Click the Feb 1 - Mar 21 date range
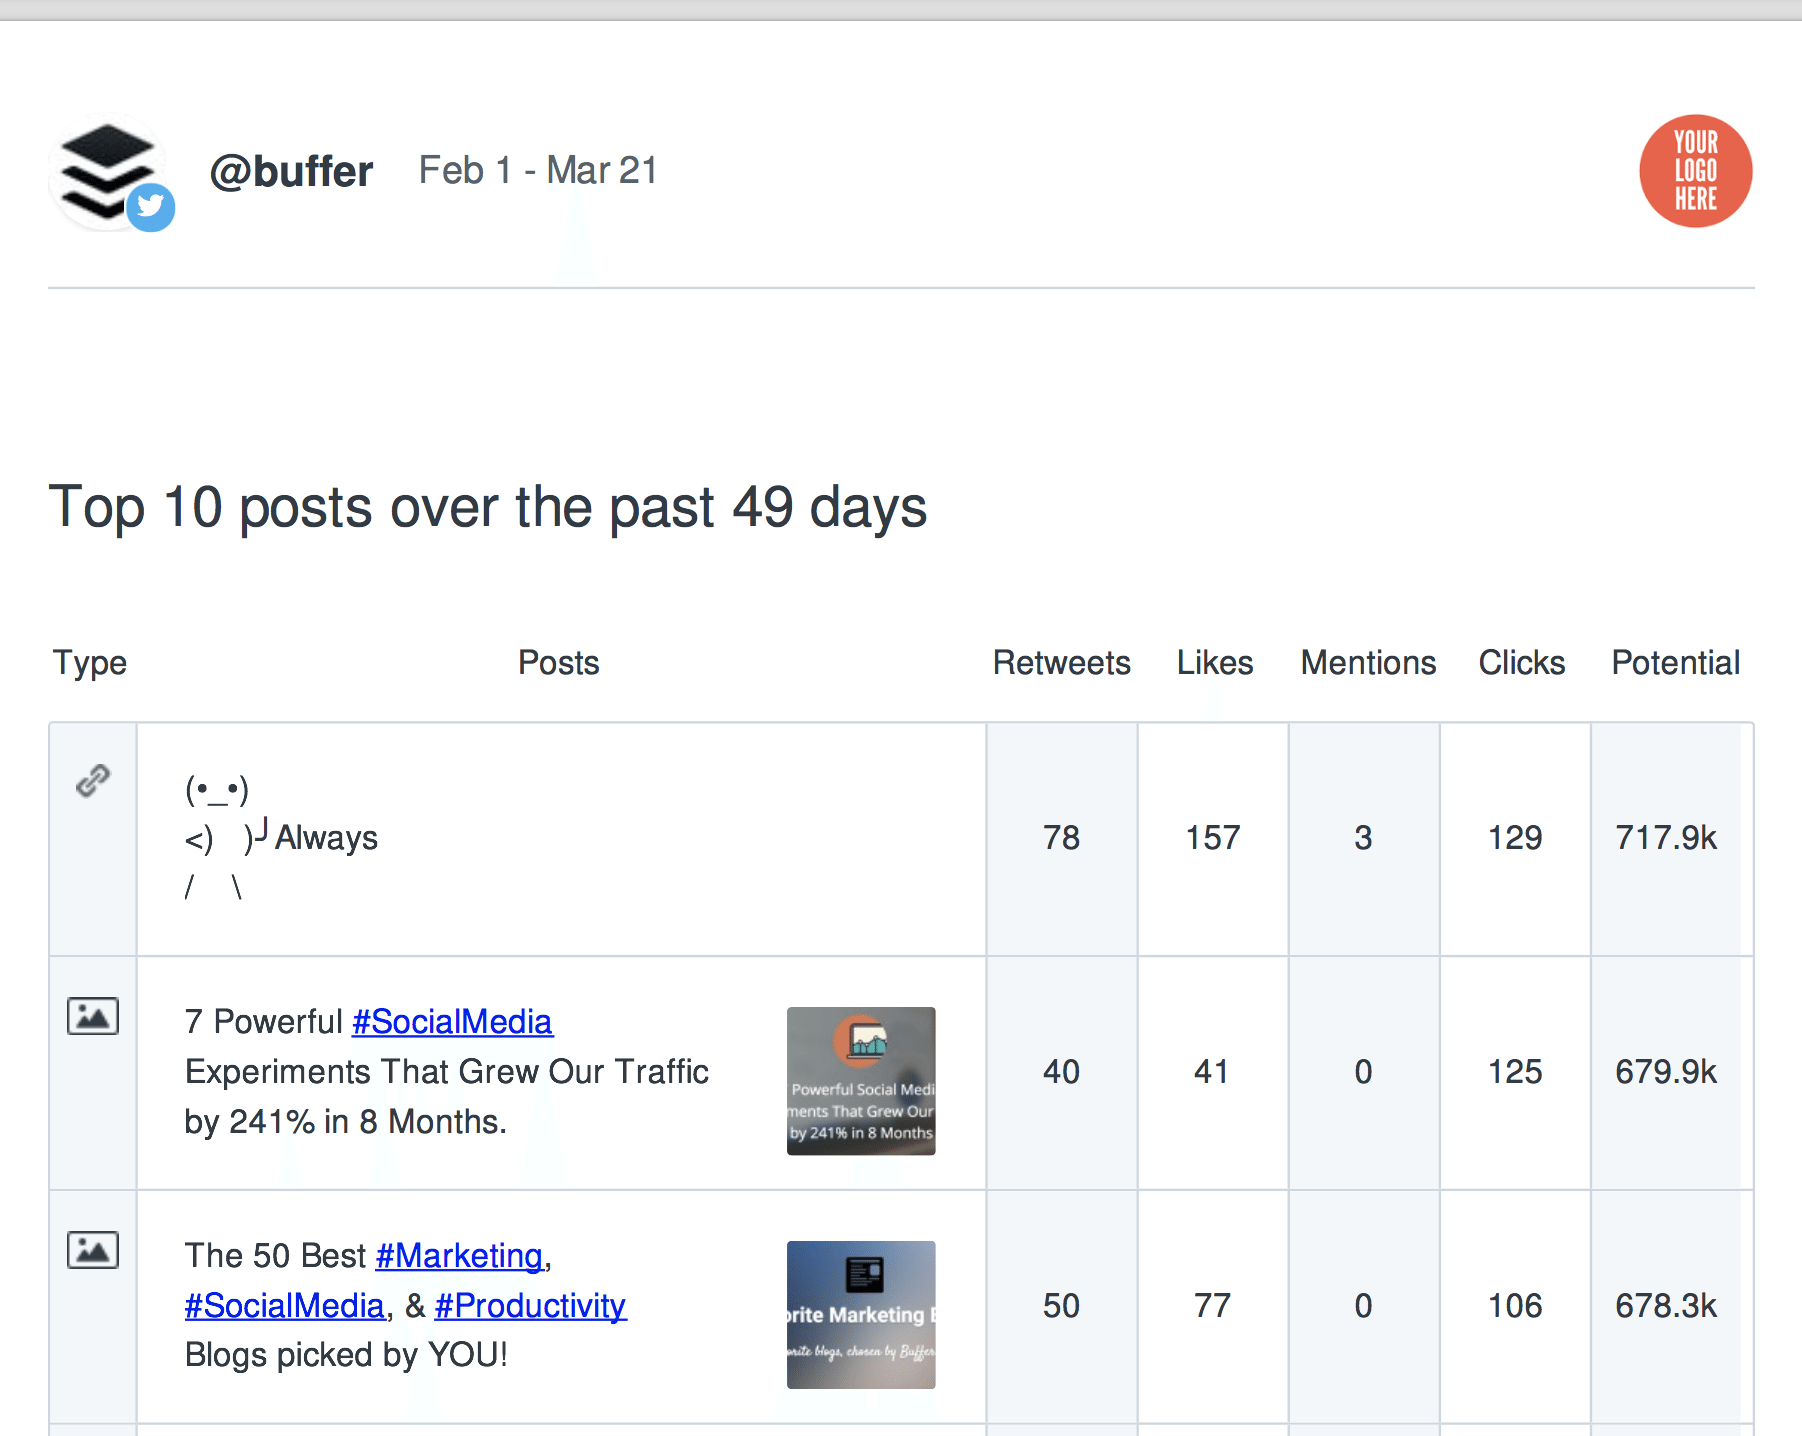The height and width of the screenshot is (1436, 1802). 537,170
